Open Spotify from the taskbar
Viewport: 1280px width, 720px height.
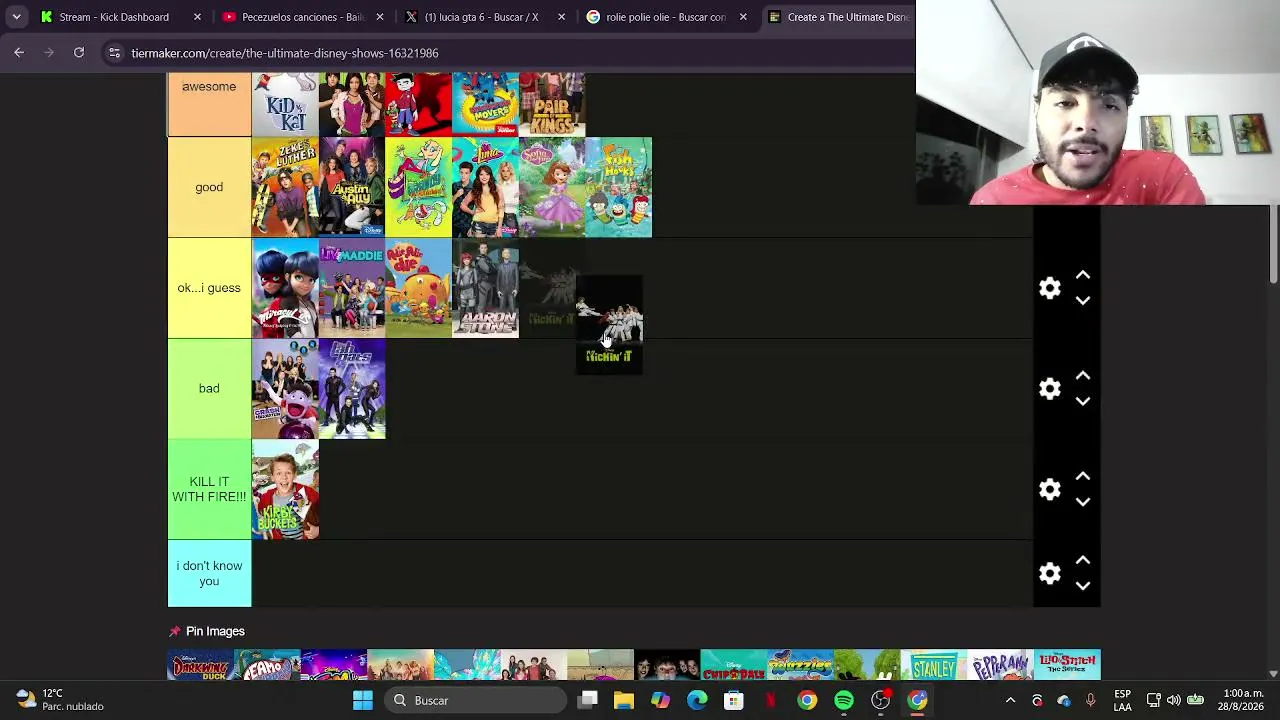click(x=844, y=700)
